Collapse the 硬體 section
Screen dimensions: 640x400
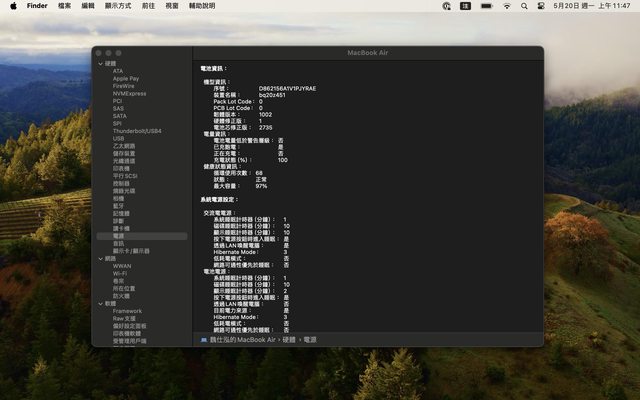click(99, 64)
